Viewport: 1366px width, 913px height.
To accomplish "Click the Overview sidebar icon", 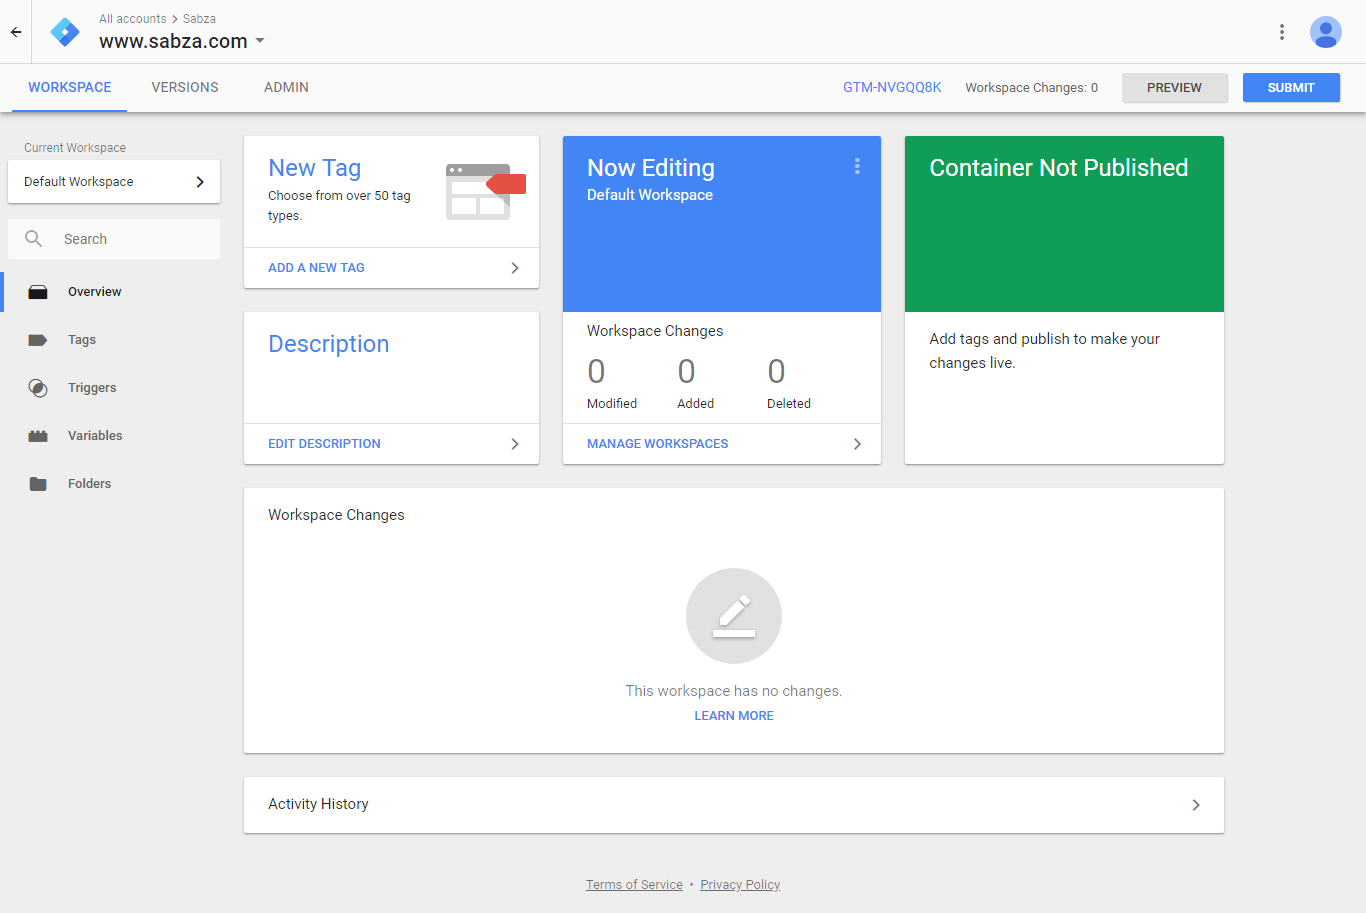I will 38,292.
